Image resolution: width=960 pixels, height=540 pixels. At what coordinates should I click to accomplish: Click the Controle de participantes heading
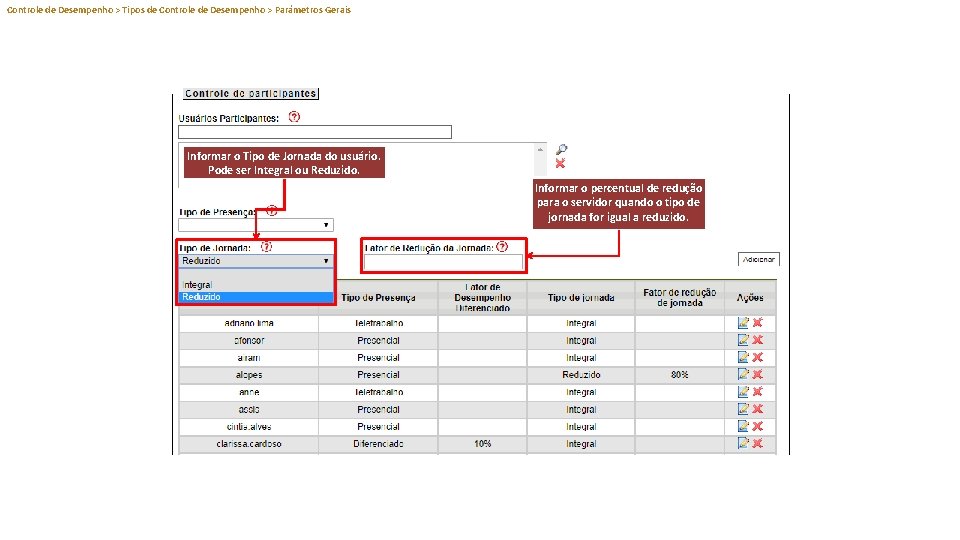point(250,94)
